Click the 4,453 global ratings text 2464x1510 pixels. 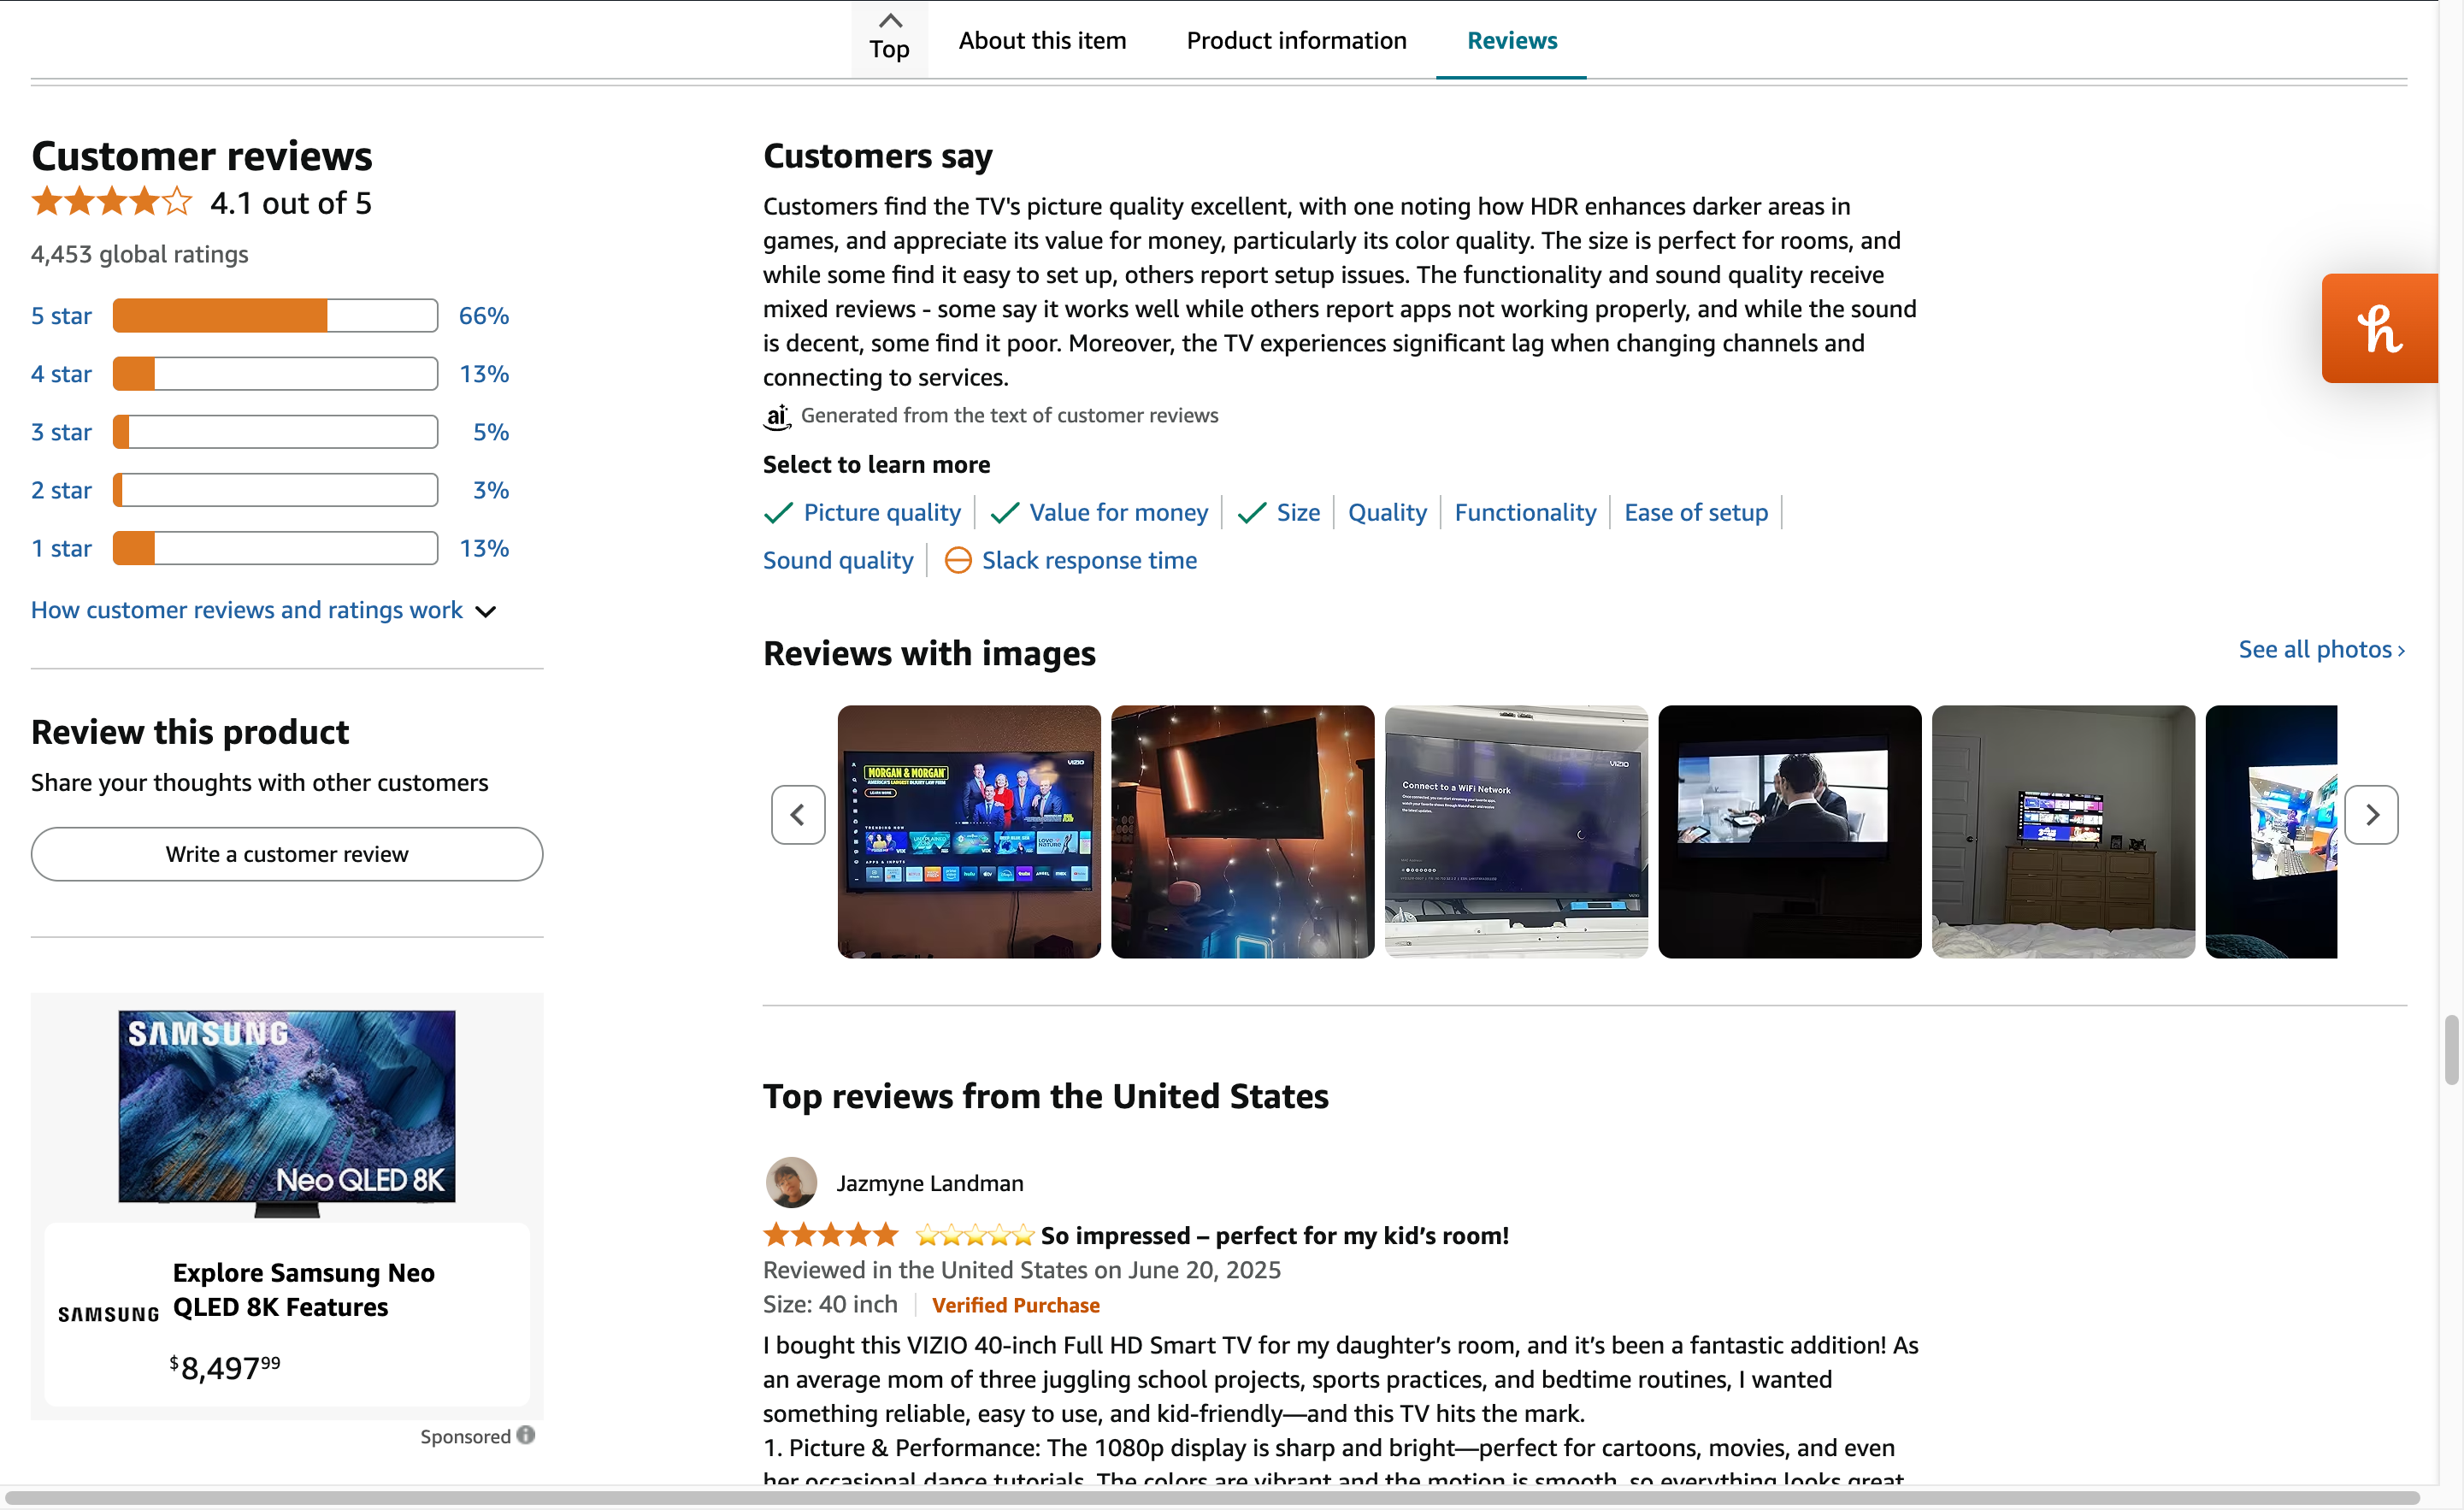(x=139, y=254)
